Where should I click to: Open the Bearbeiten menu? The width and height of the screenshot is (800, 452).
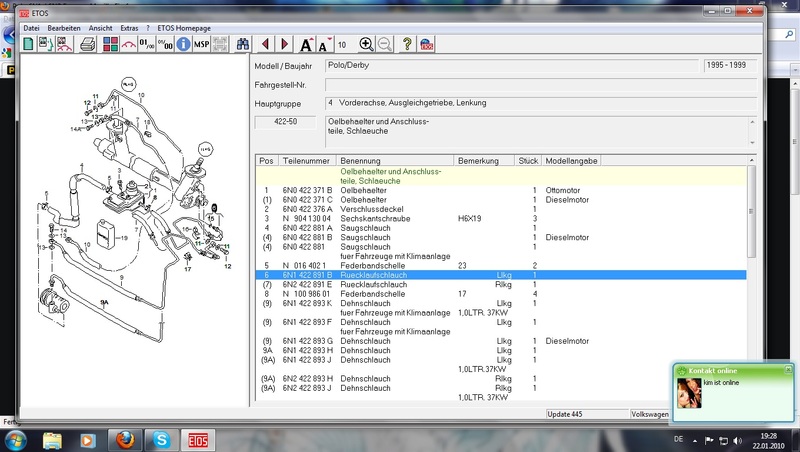click(64, 28)
